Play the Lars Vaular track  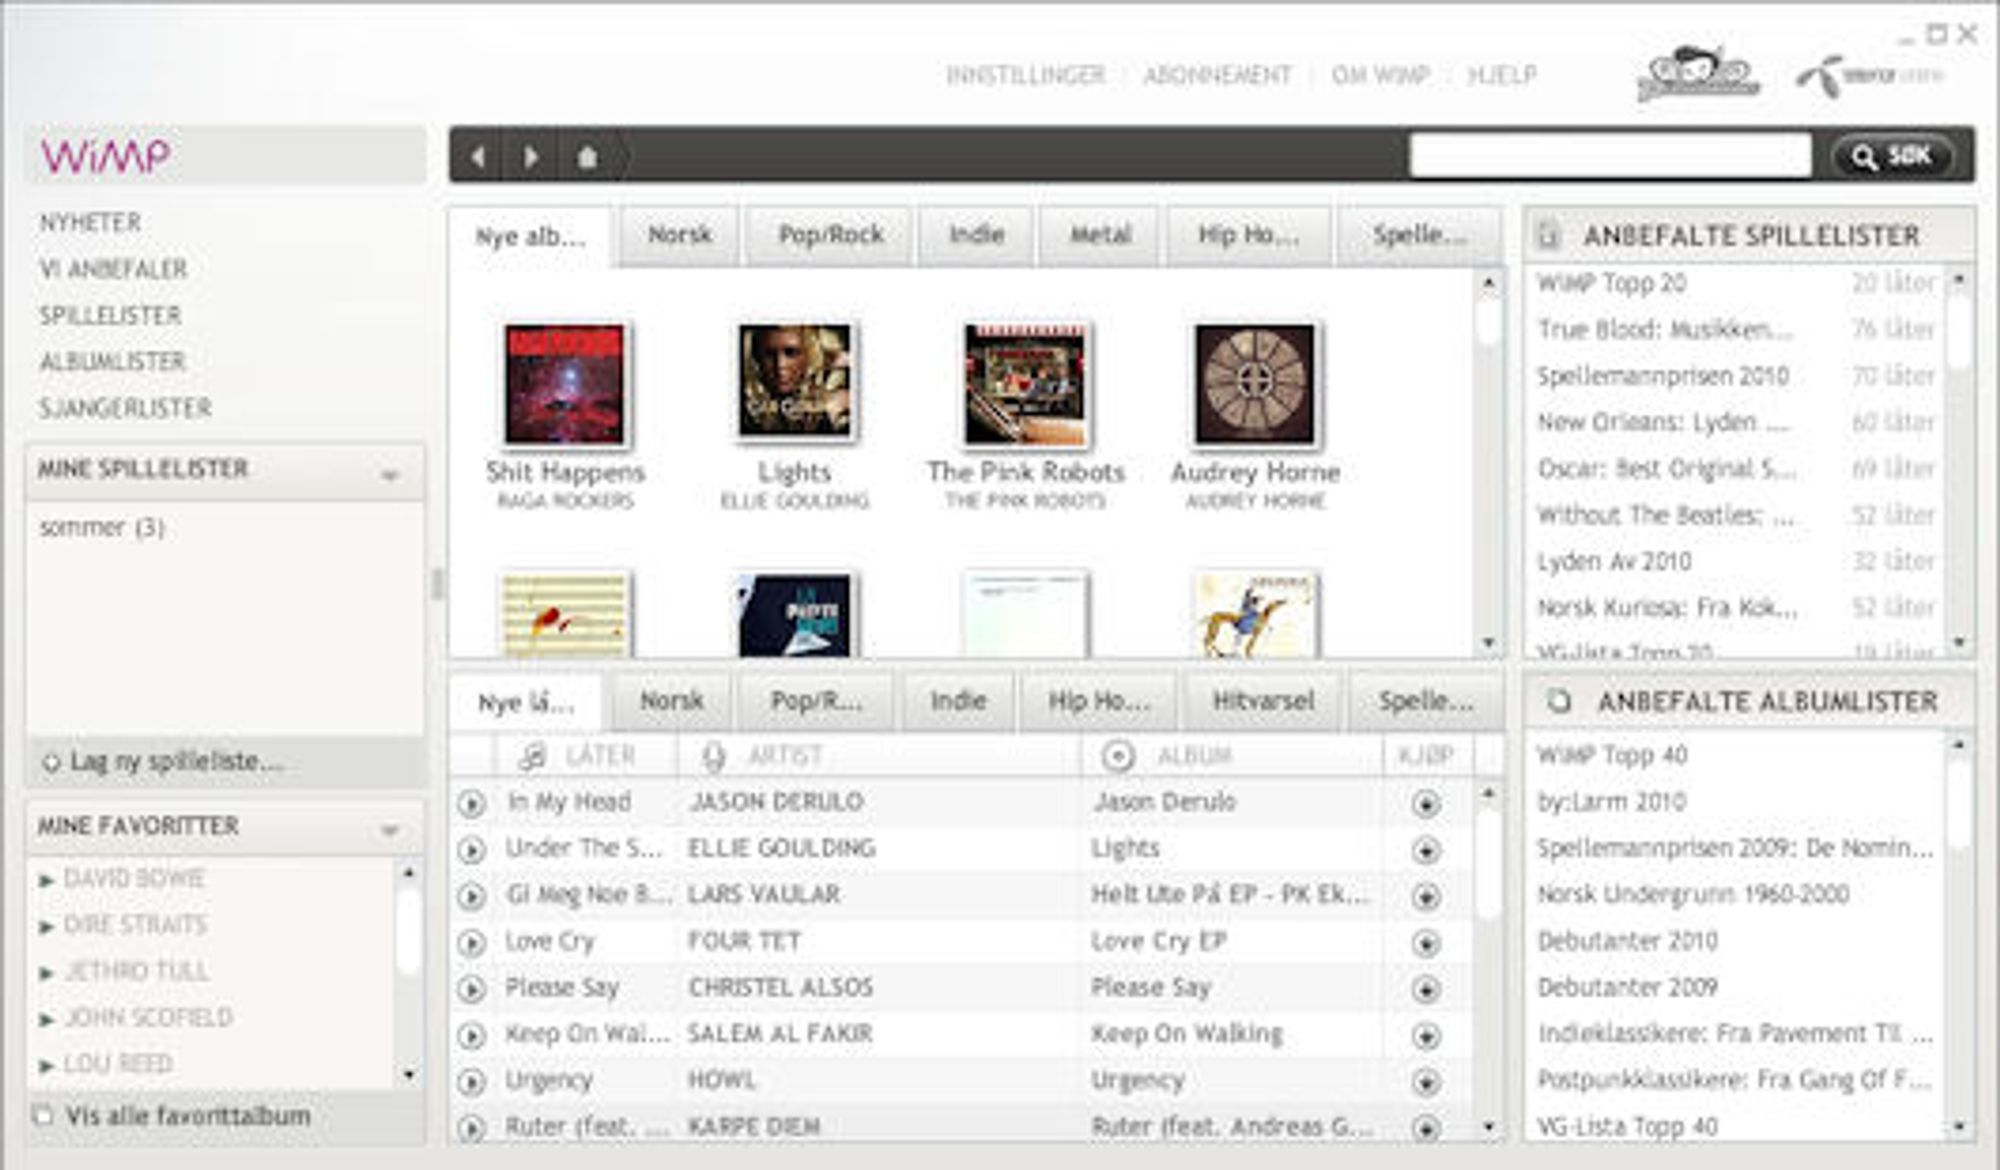pos(471,896)
